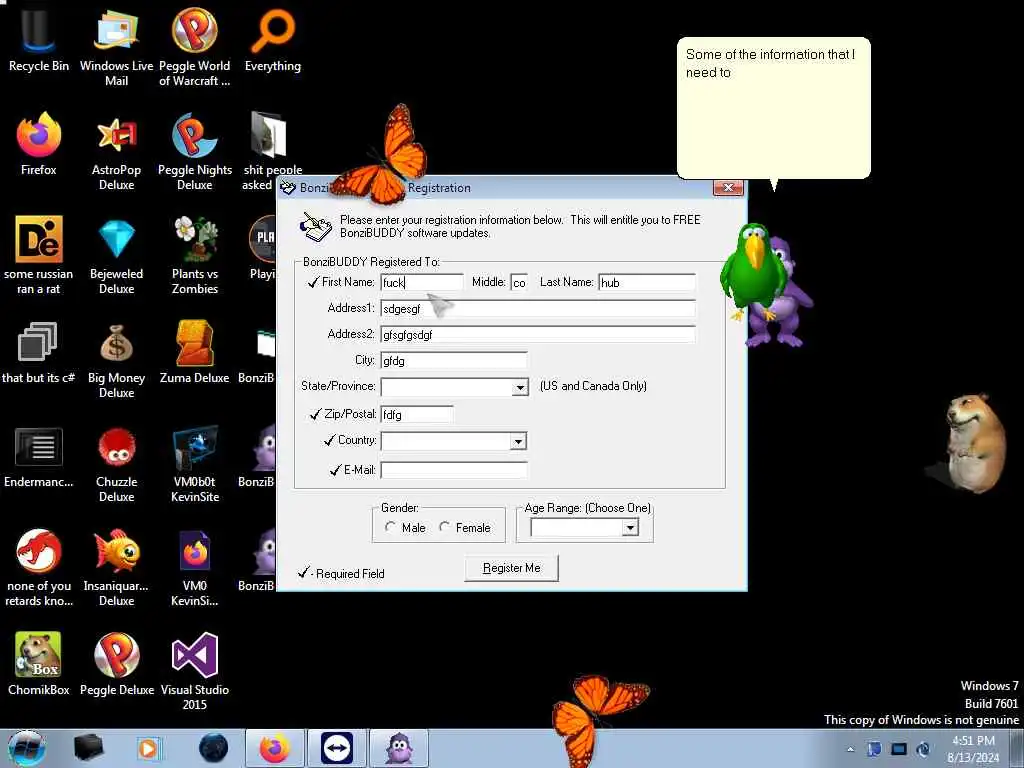1024x768 pixels.
Task: Click Register Me button
Action: coord(511,568)
